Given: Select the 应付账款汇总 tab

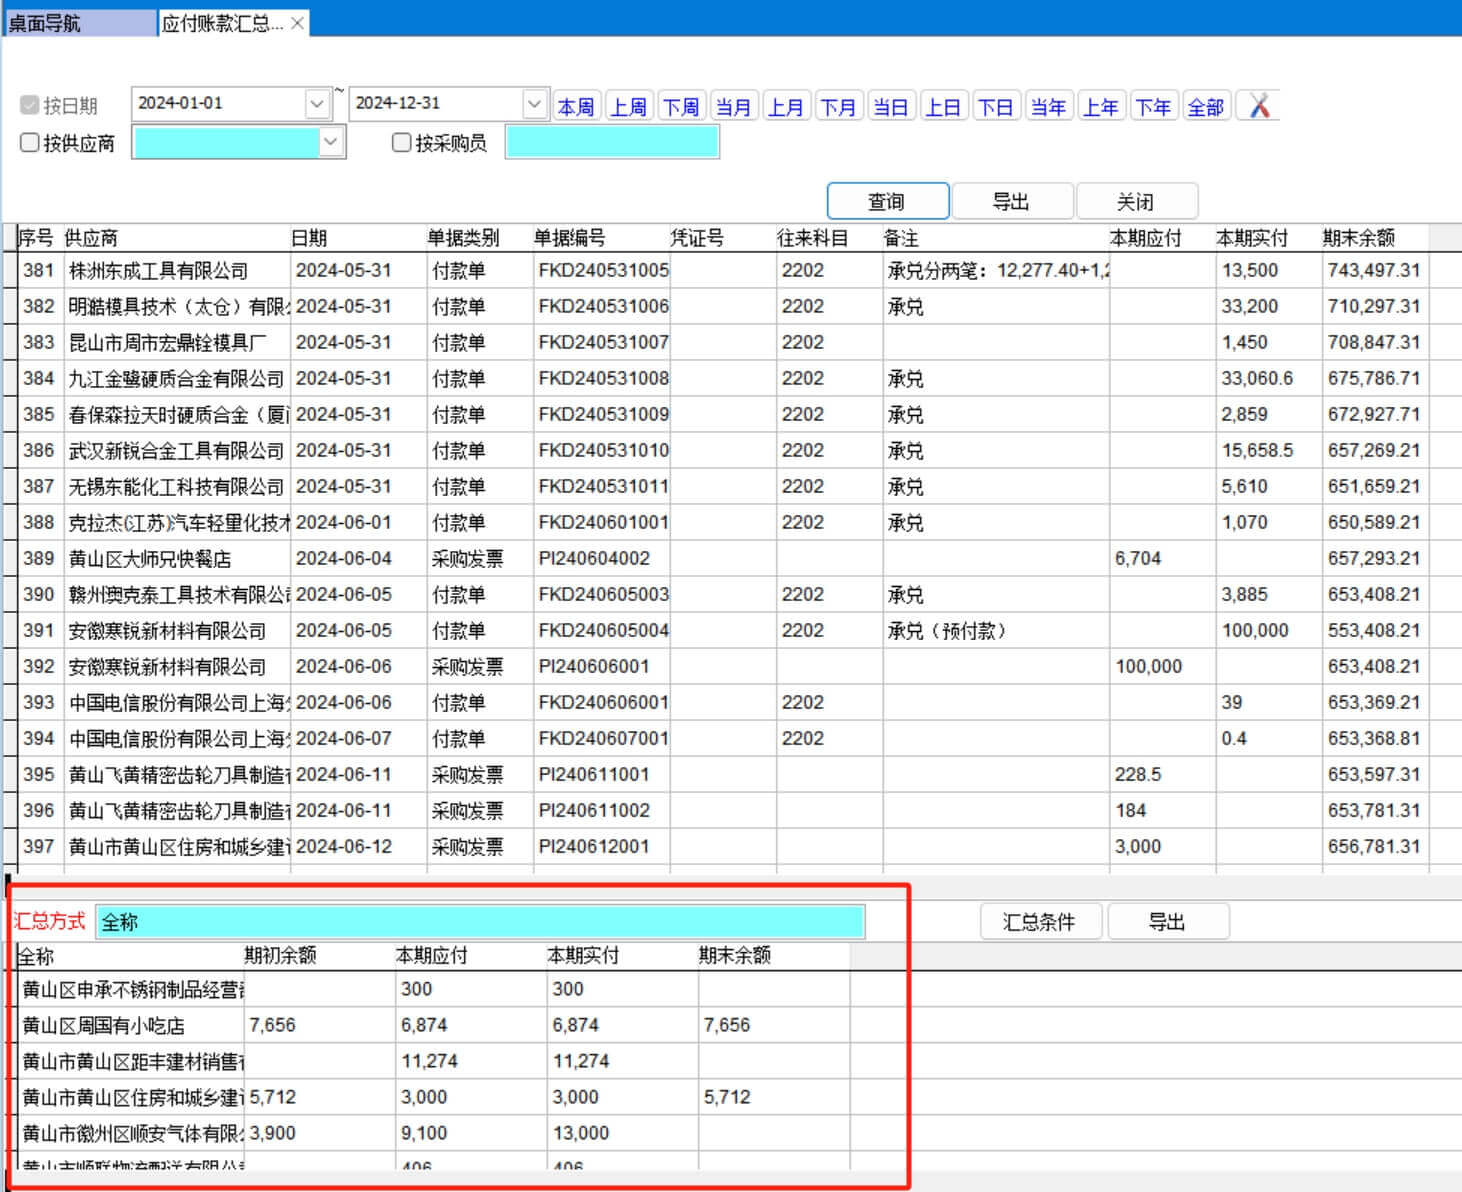Looking at the screenshot, I should [x=222, y=23].
